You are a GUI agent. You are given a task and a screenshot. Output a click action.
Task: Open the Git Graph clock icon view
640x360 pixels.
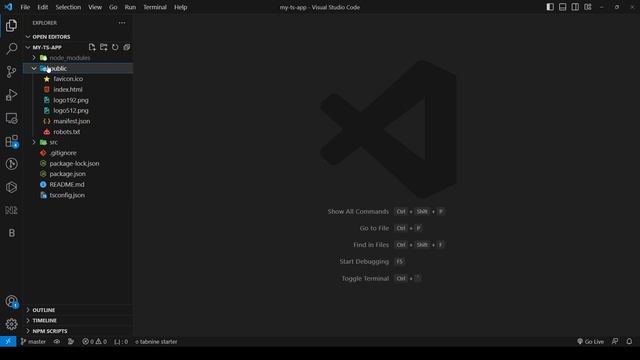(11, 164)
